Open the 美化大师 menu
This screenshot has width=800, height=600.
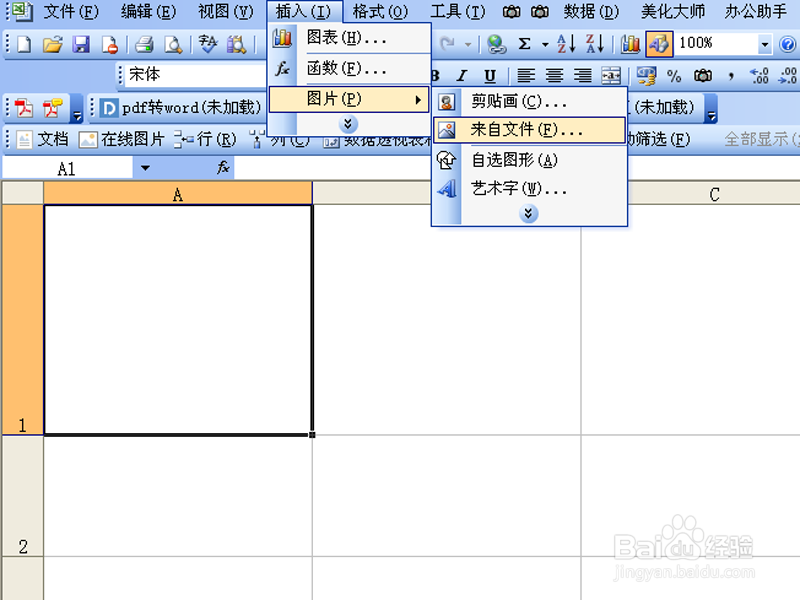(x=673, y=11)
